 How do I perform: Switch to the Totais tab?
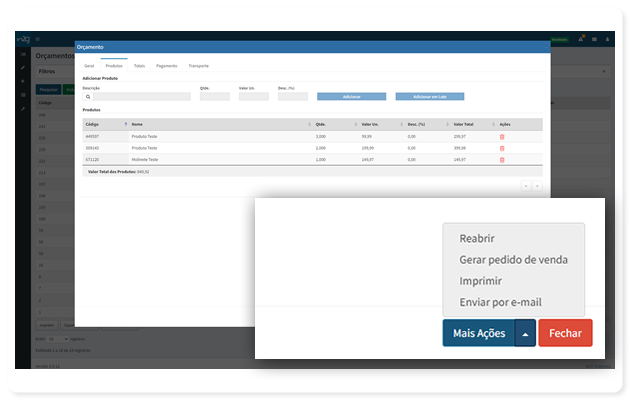(139, 66)
